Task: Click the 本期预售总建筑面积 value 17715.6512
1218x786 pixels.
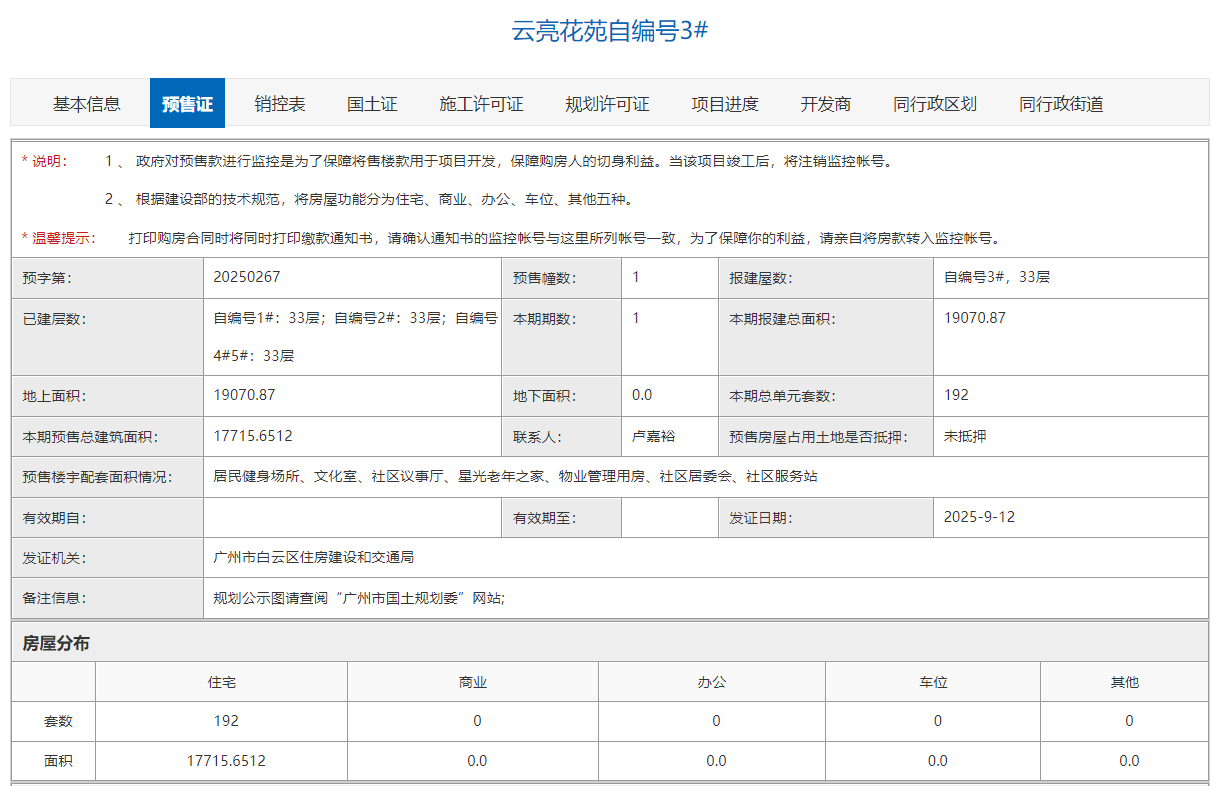Action: point(253,436)
